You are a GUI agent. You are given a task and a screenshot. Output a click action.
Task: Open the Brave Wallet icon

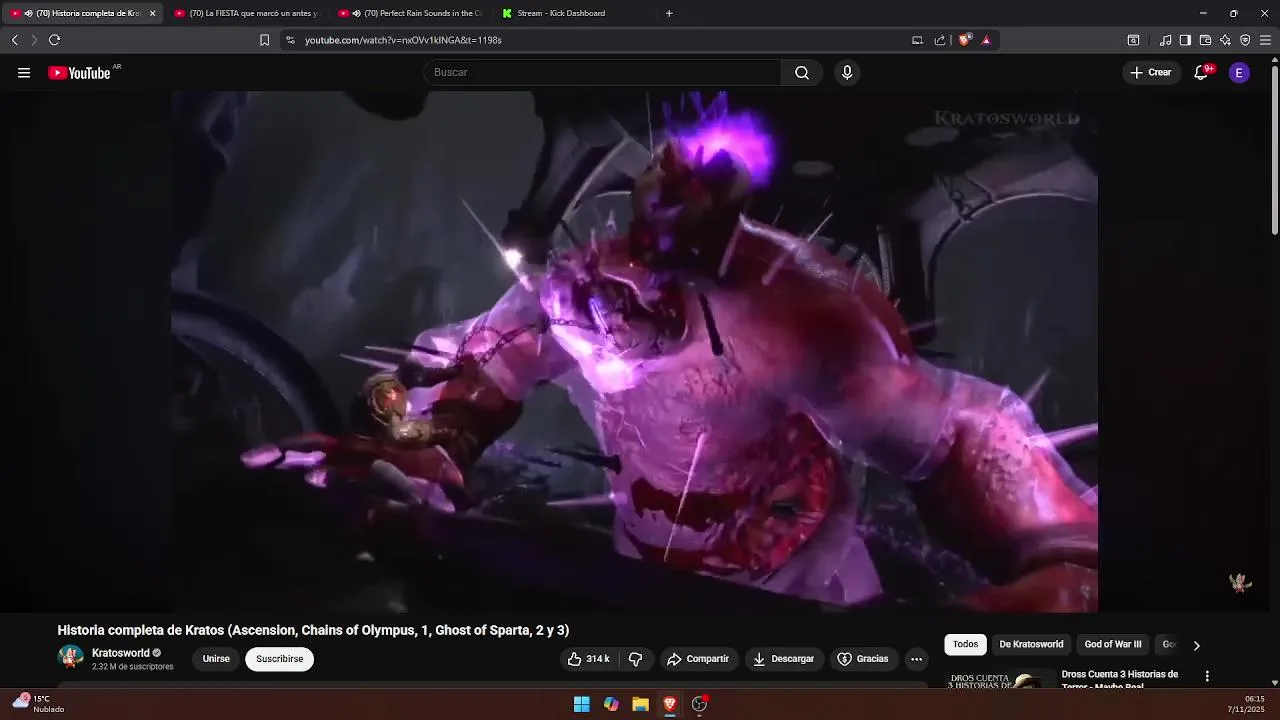(x=1205, y=40)
